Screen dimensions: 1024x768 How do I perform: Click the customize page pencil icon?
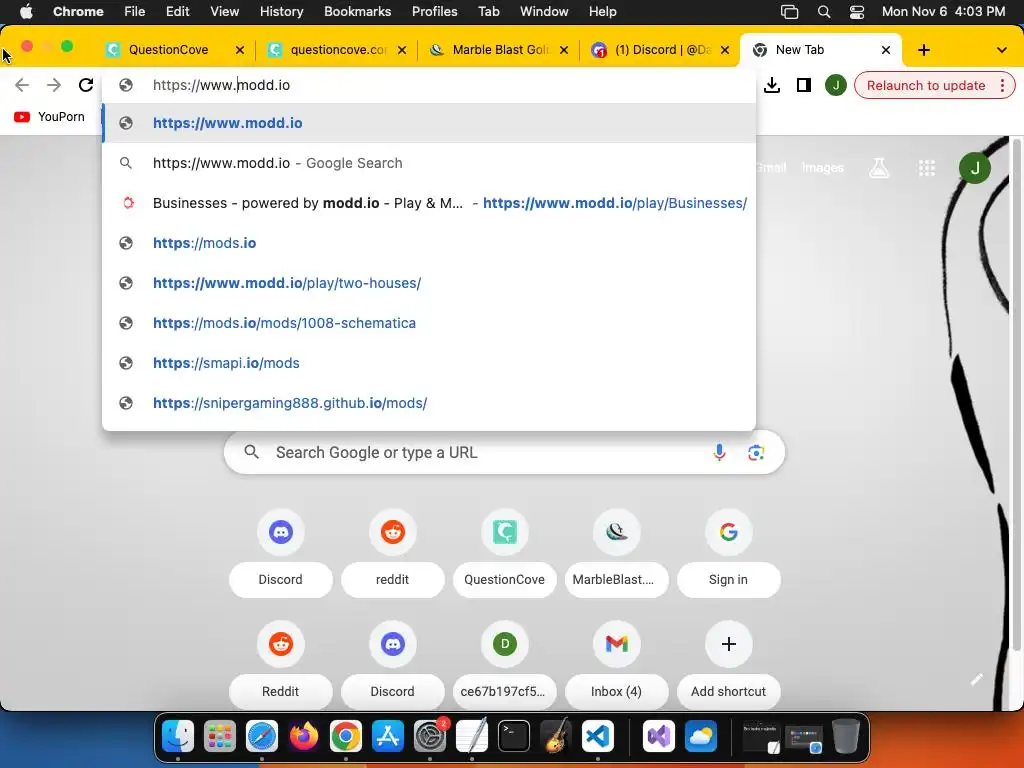[976, 679]
